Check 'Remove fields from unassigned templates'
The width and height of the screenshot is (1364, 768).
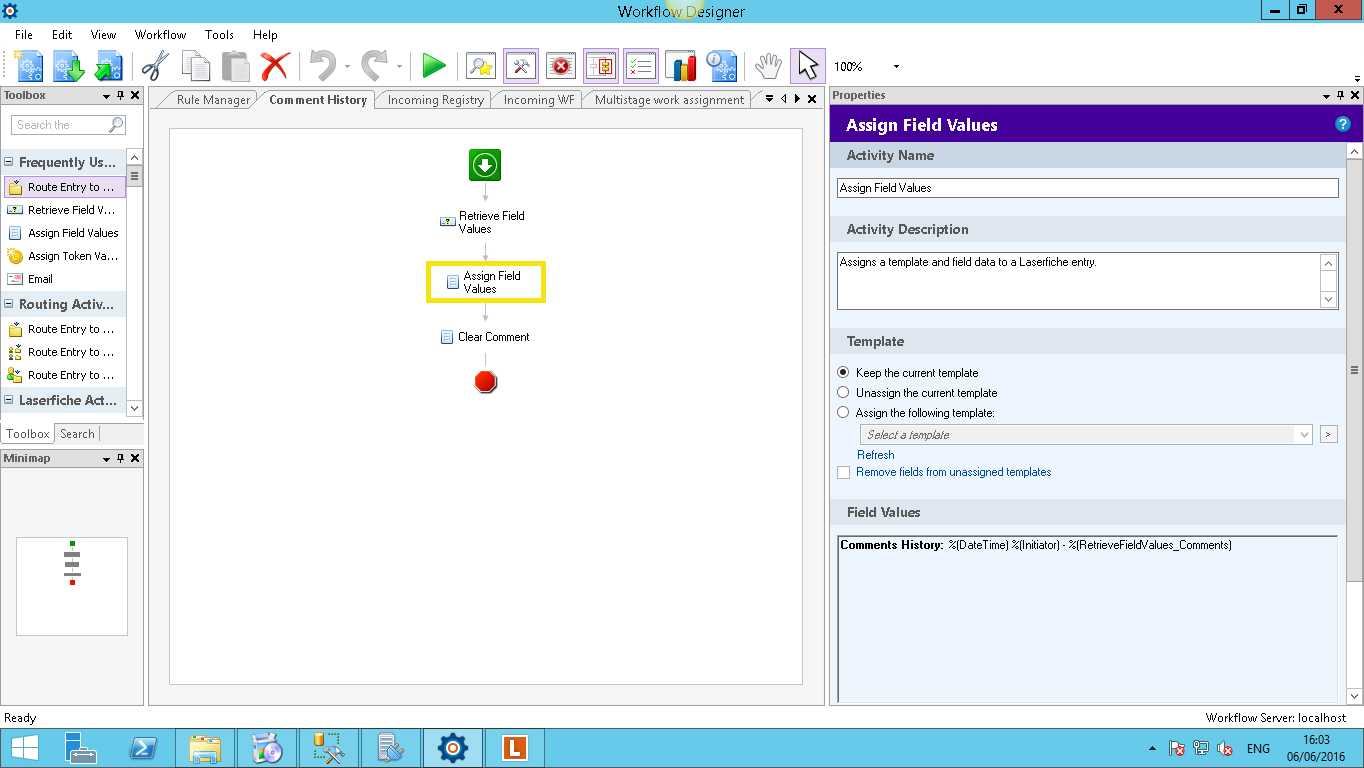pyautogui.click(x=843, y=472)
